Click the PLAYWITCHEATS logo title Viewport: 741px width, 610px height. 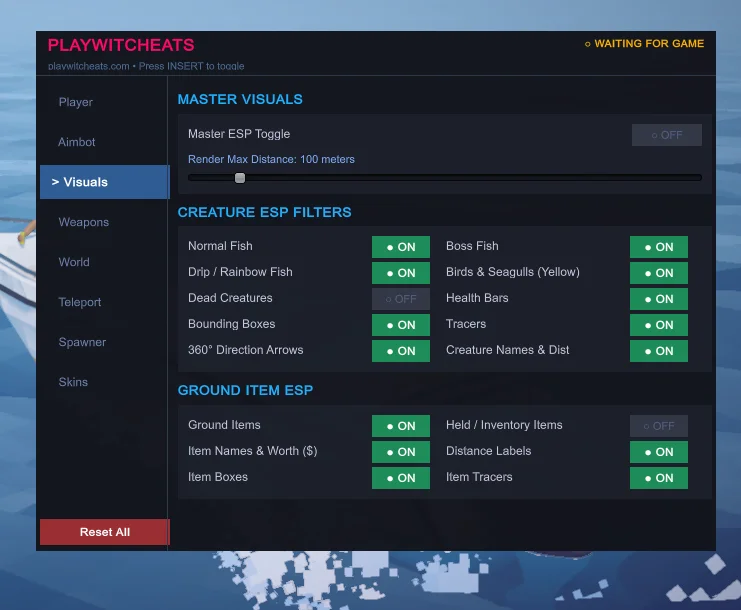click(121, 45)
